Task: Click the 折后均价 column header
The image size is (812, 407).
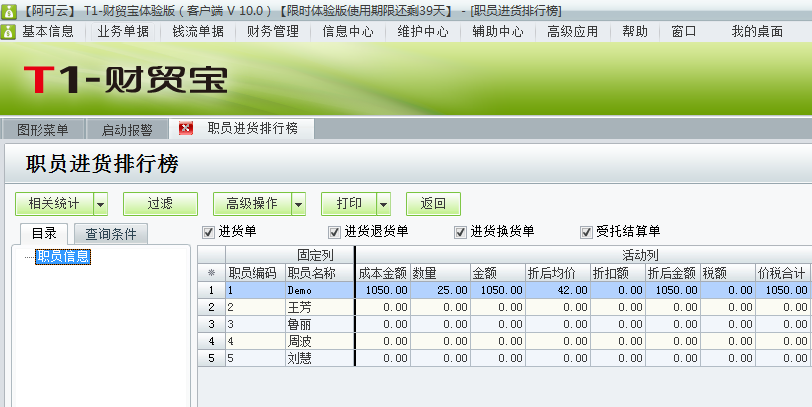Action: pos(558,273)
